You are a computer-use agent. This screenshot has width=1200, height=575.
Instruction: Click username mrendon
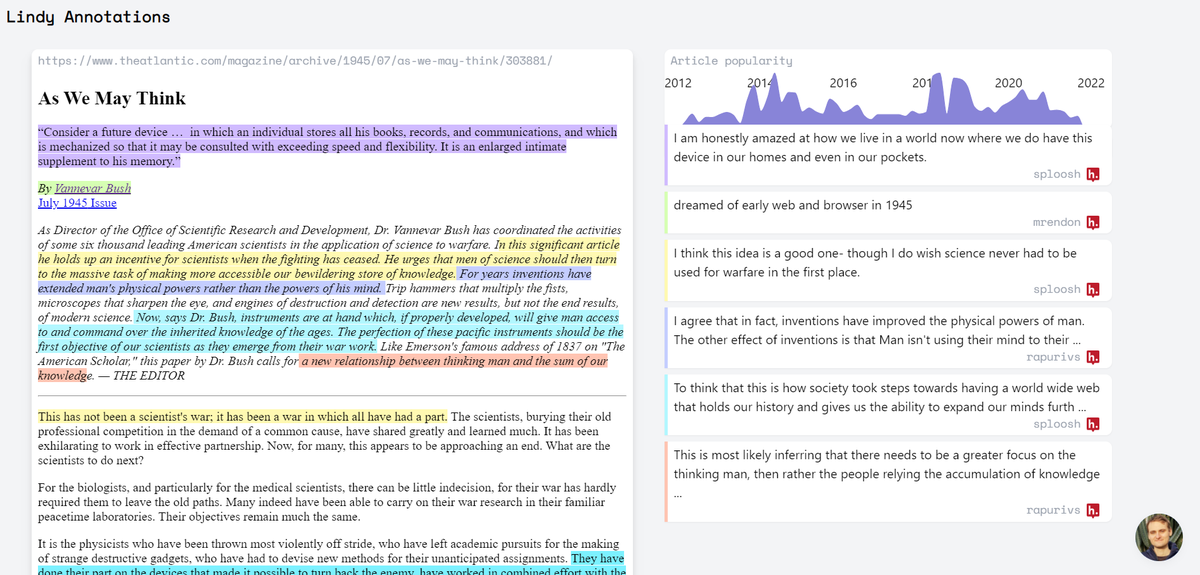(1057, 222)
